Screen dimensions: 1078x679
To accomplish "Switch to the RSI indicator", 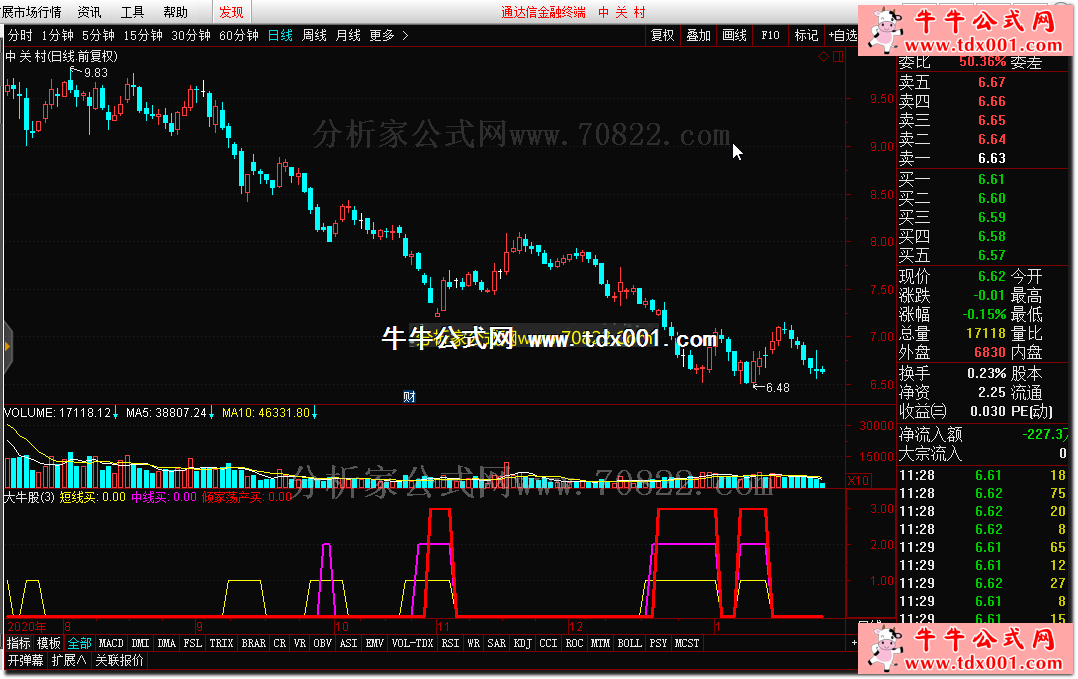I will tap(450, 643).
